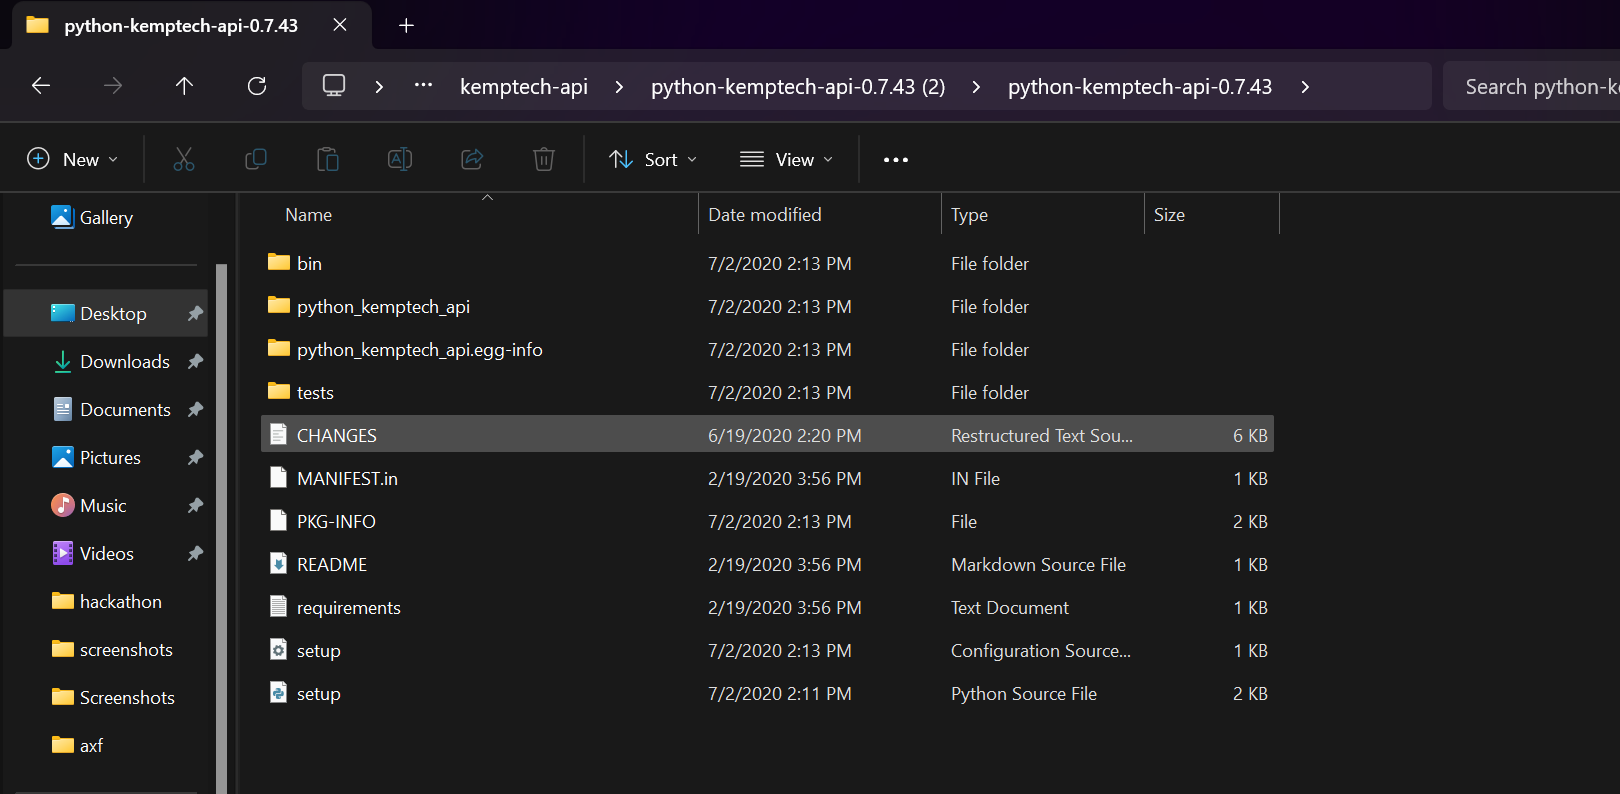Click the pin icon beside Downloads
Image resolution: width=1620 pixels, height=794 pixels.
[x=195, y=362]
